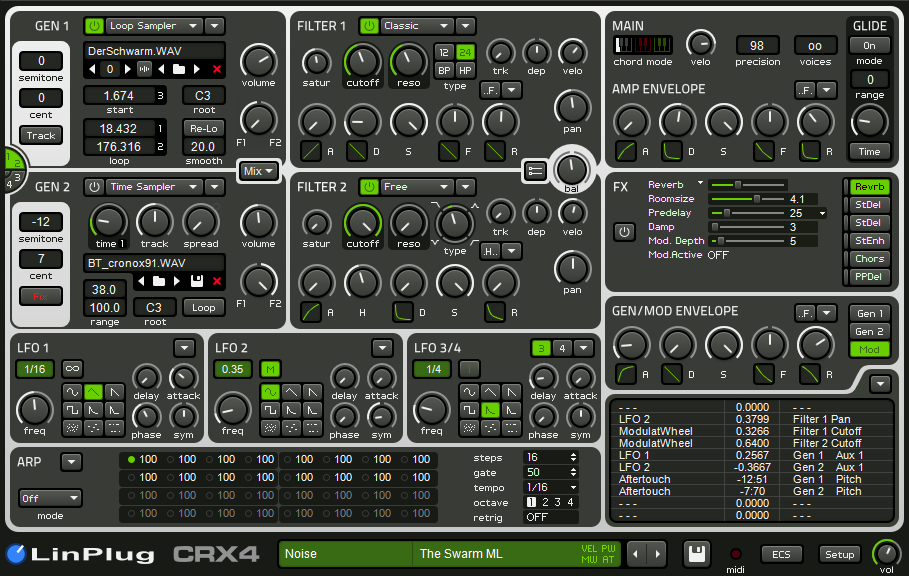Toggle the Fix button in GEN 2
Viewport: 909px width, 576px height.
tap(41, 297)
